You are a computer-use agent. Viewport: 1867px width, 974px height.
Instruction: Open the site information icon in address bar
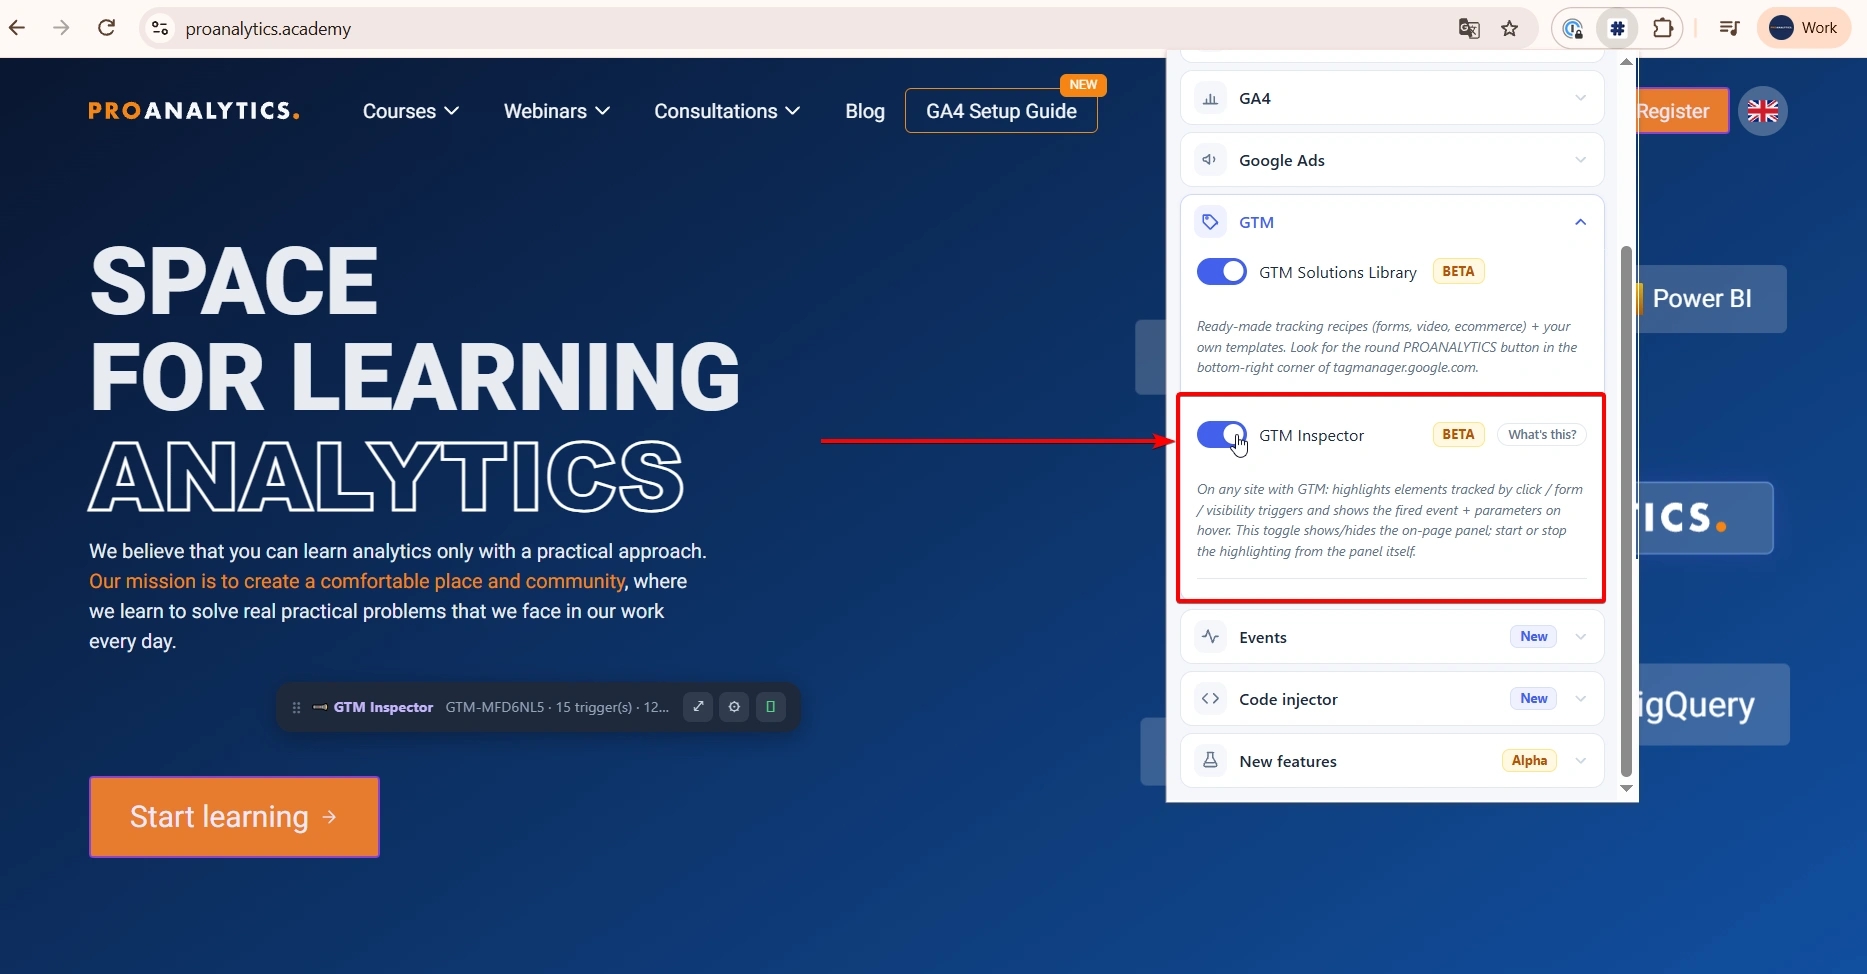[x=160, y=28]
